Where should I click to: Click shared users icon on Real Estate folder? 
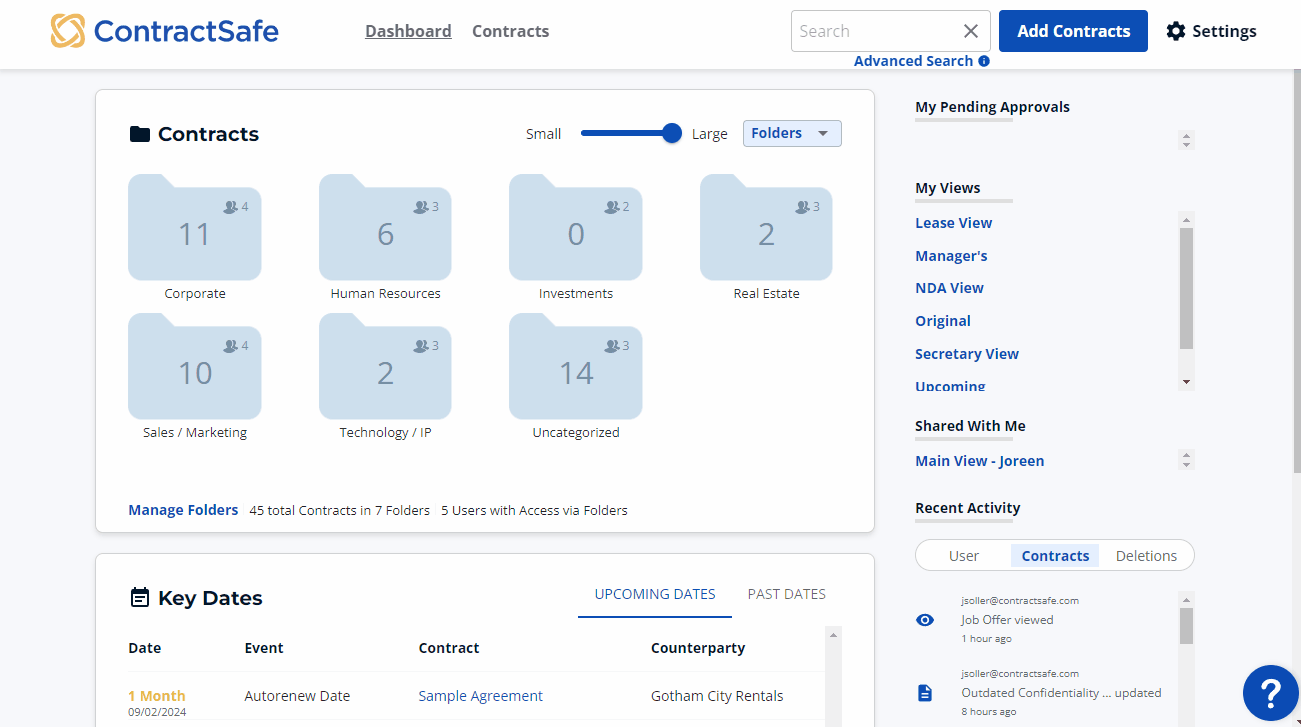coord(802,207)
